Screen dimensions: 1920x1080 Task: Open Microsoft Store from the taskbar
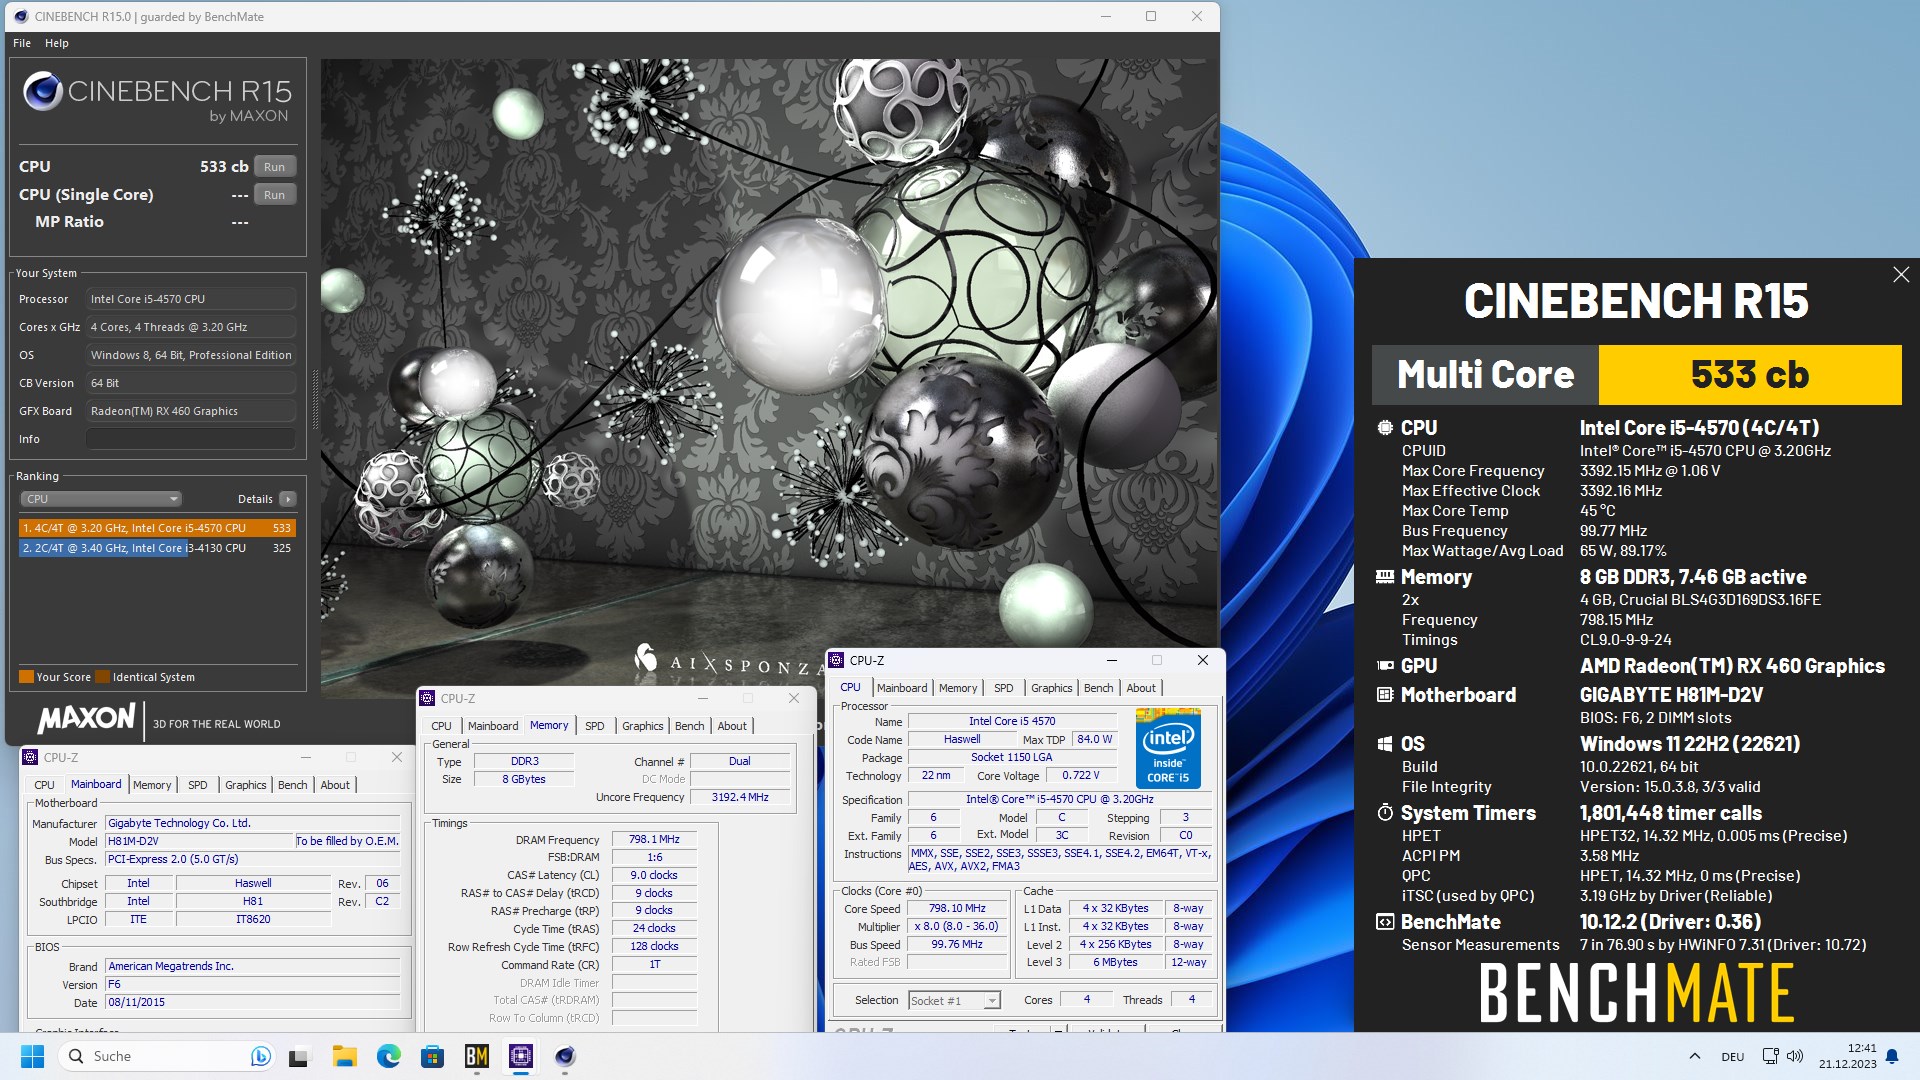coord(433,1056)
